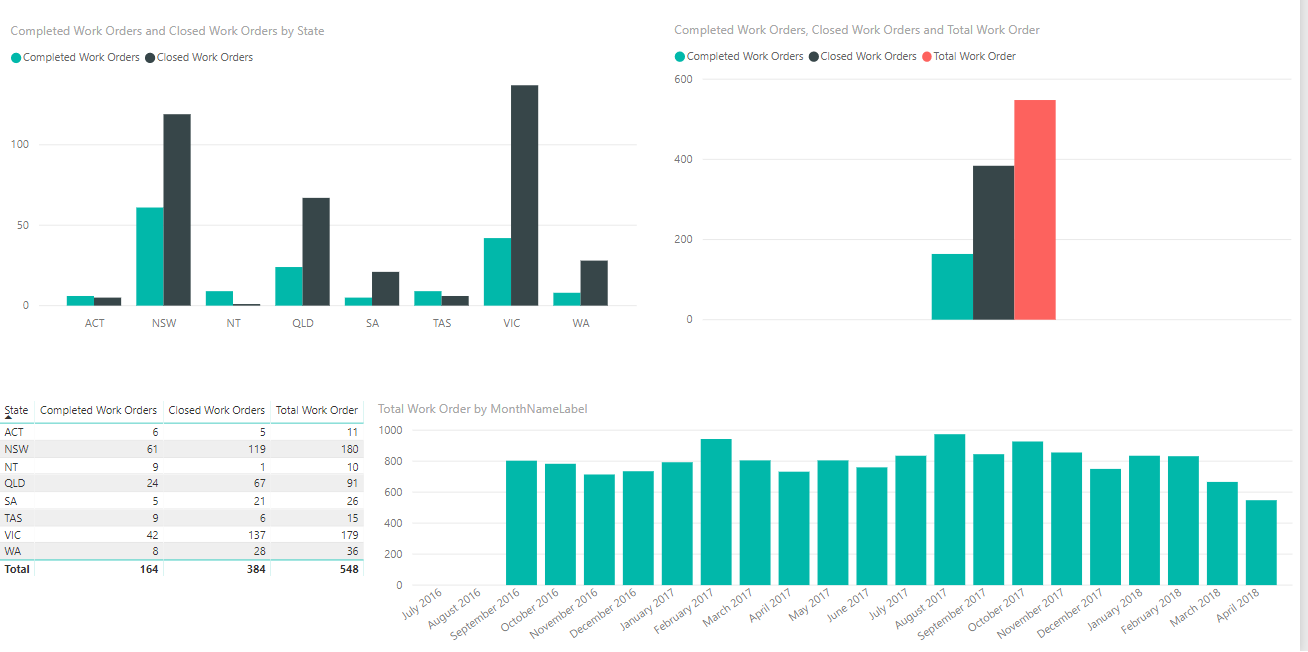Viewport: 1308px width, 652px height.
Task: Click the teal Completed Work Orders total bar
Action: [952, 287]
